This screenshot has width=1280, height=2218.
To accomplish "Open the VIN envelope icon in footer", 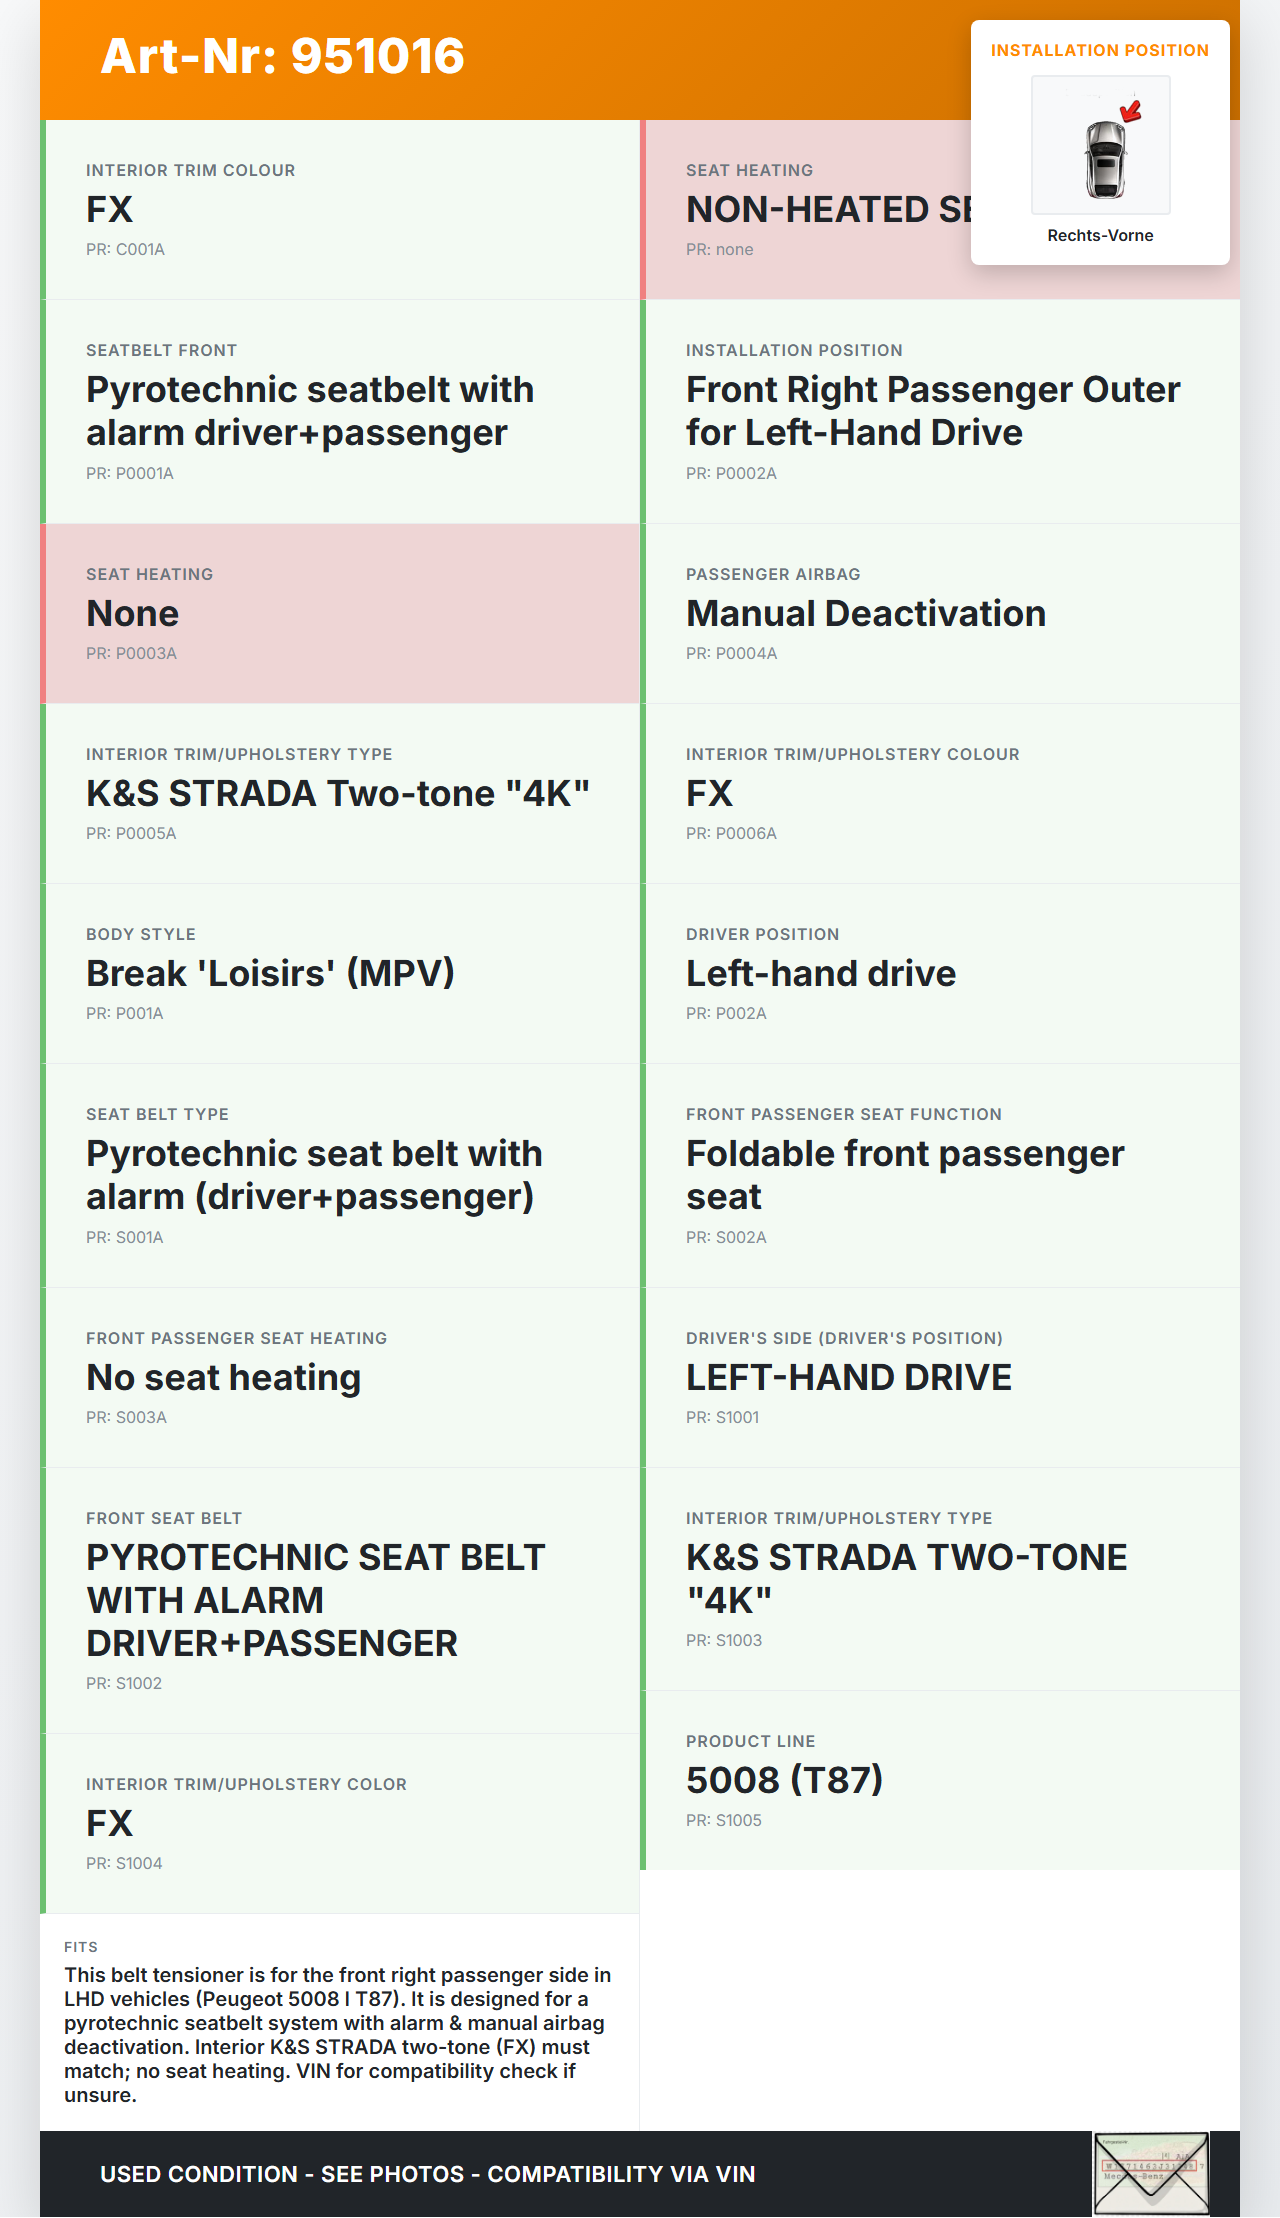I will click(1151, 2172).
